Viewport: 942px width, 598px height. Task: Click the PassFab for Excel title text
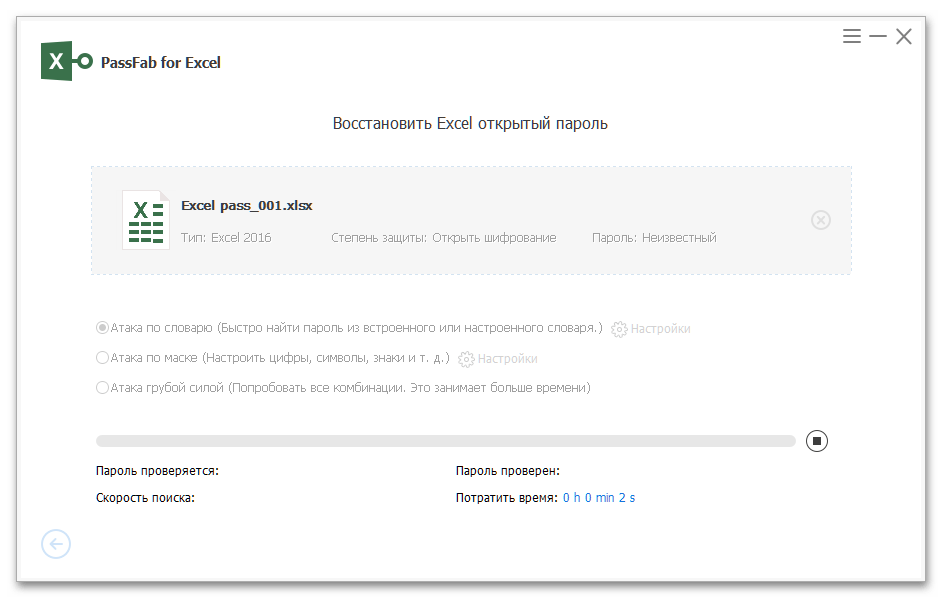(x=161, y=63)
